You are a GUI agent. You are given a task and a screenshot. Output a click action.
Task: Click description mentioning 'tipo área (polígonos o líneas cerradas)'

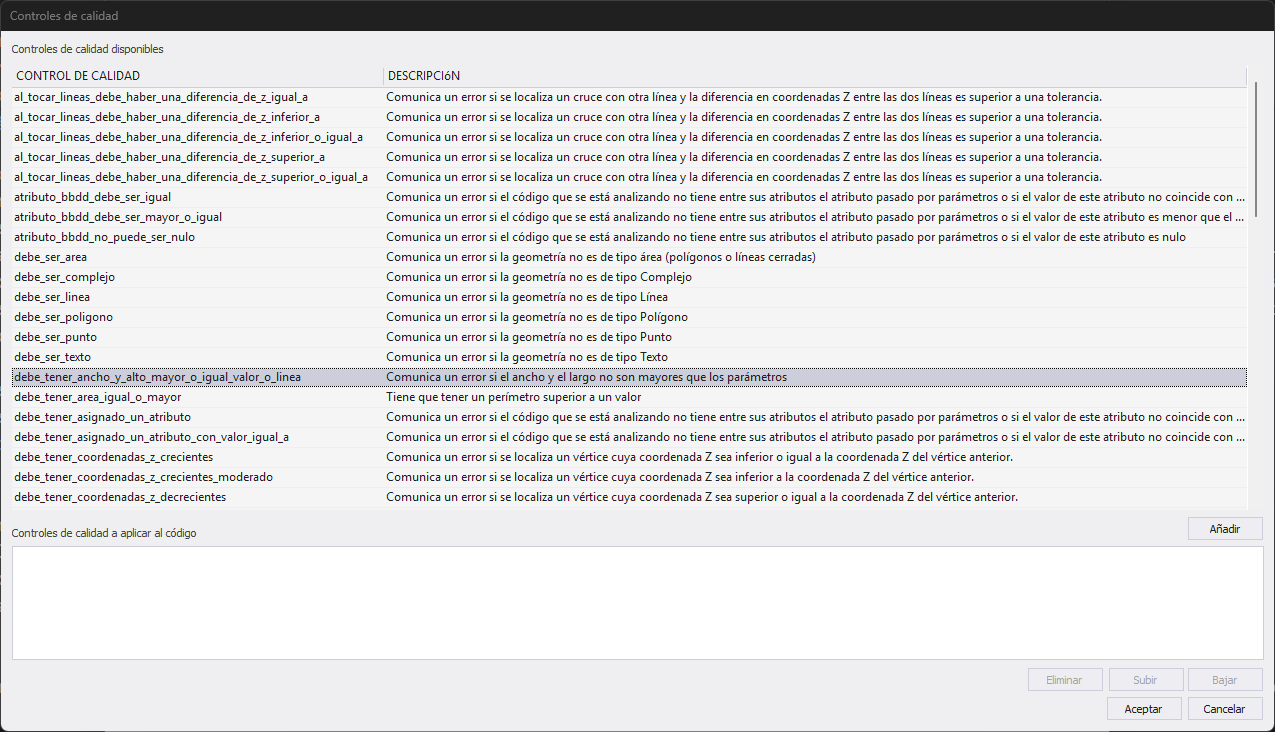pyautogui.click(x=601, y=257)
